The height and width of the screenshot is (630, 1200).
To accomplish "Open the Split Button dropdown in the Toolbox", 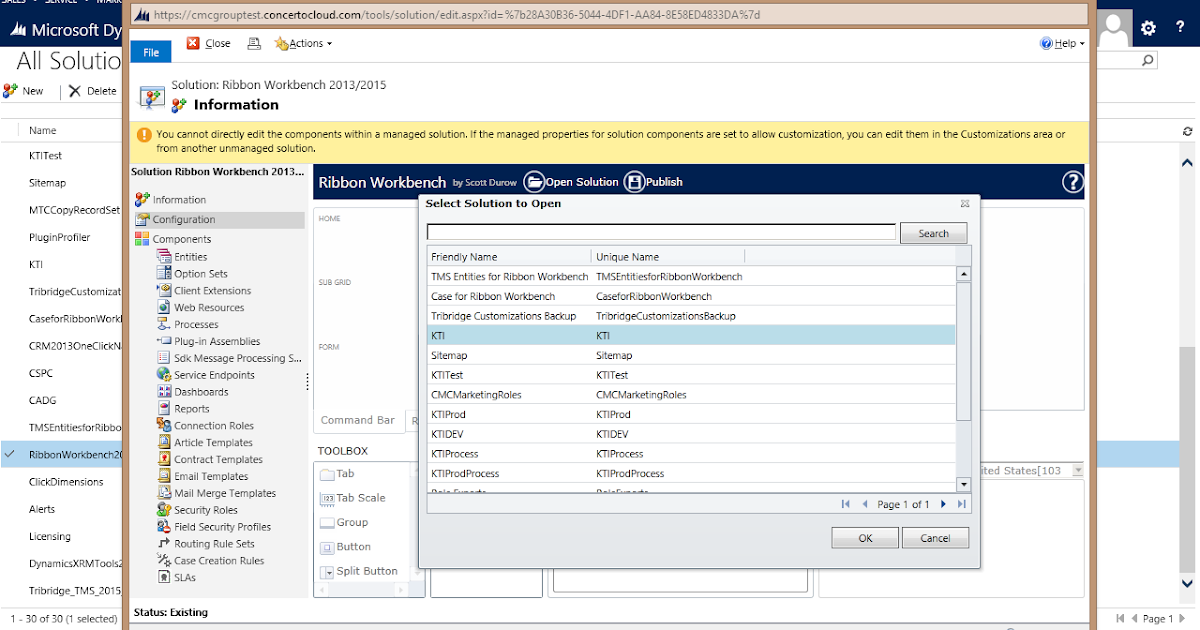I will tap(362, 570).
